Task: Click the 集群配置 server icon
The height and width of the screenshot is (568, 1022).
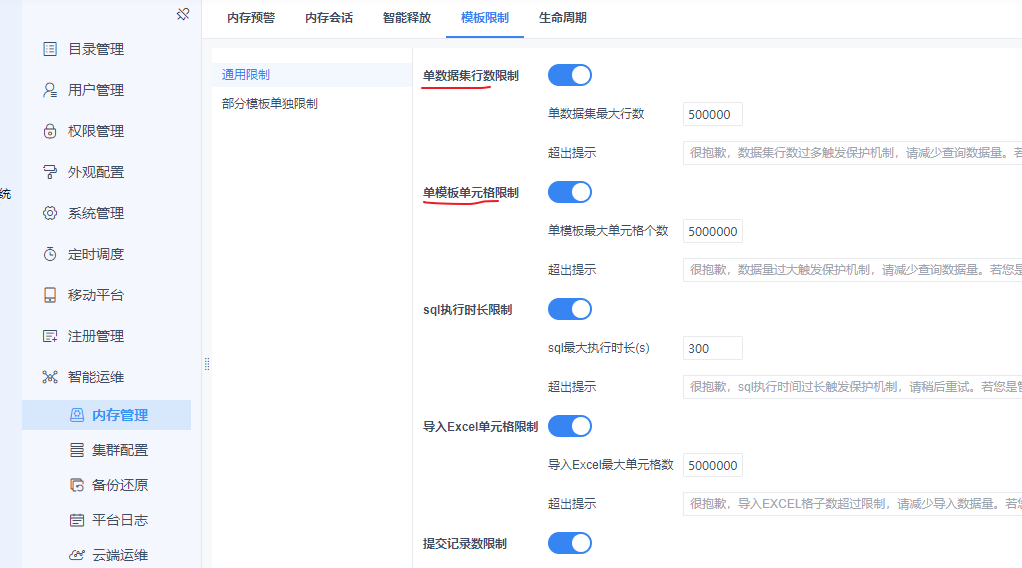Action: pyautogui.click(x=77, y=450)
